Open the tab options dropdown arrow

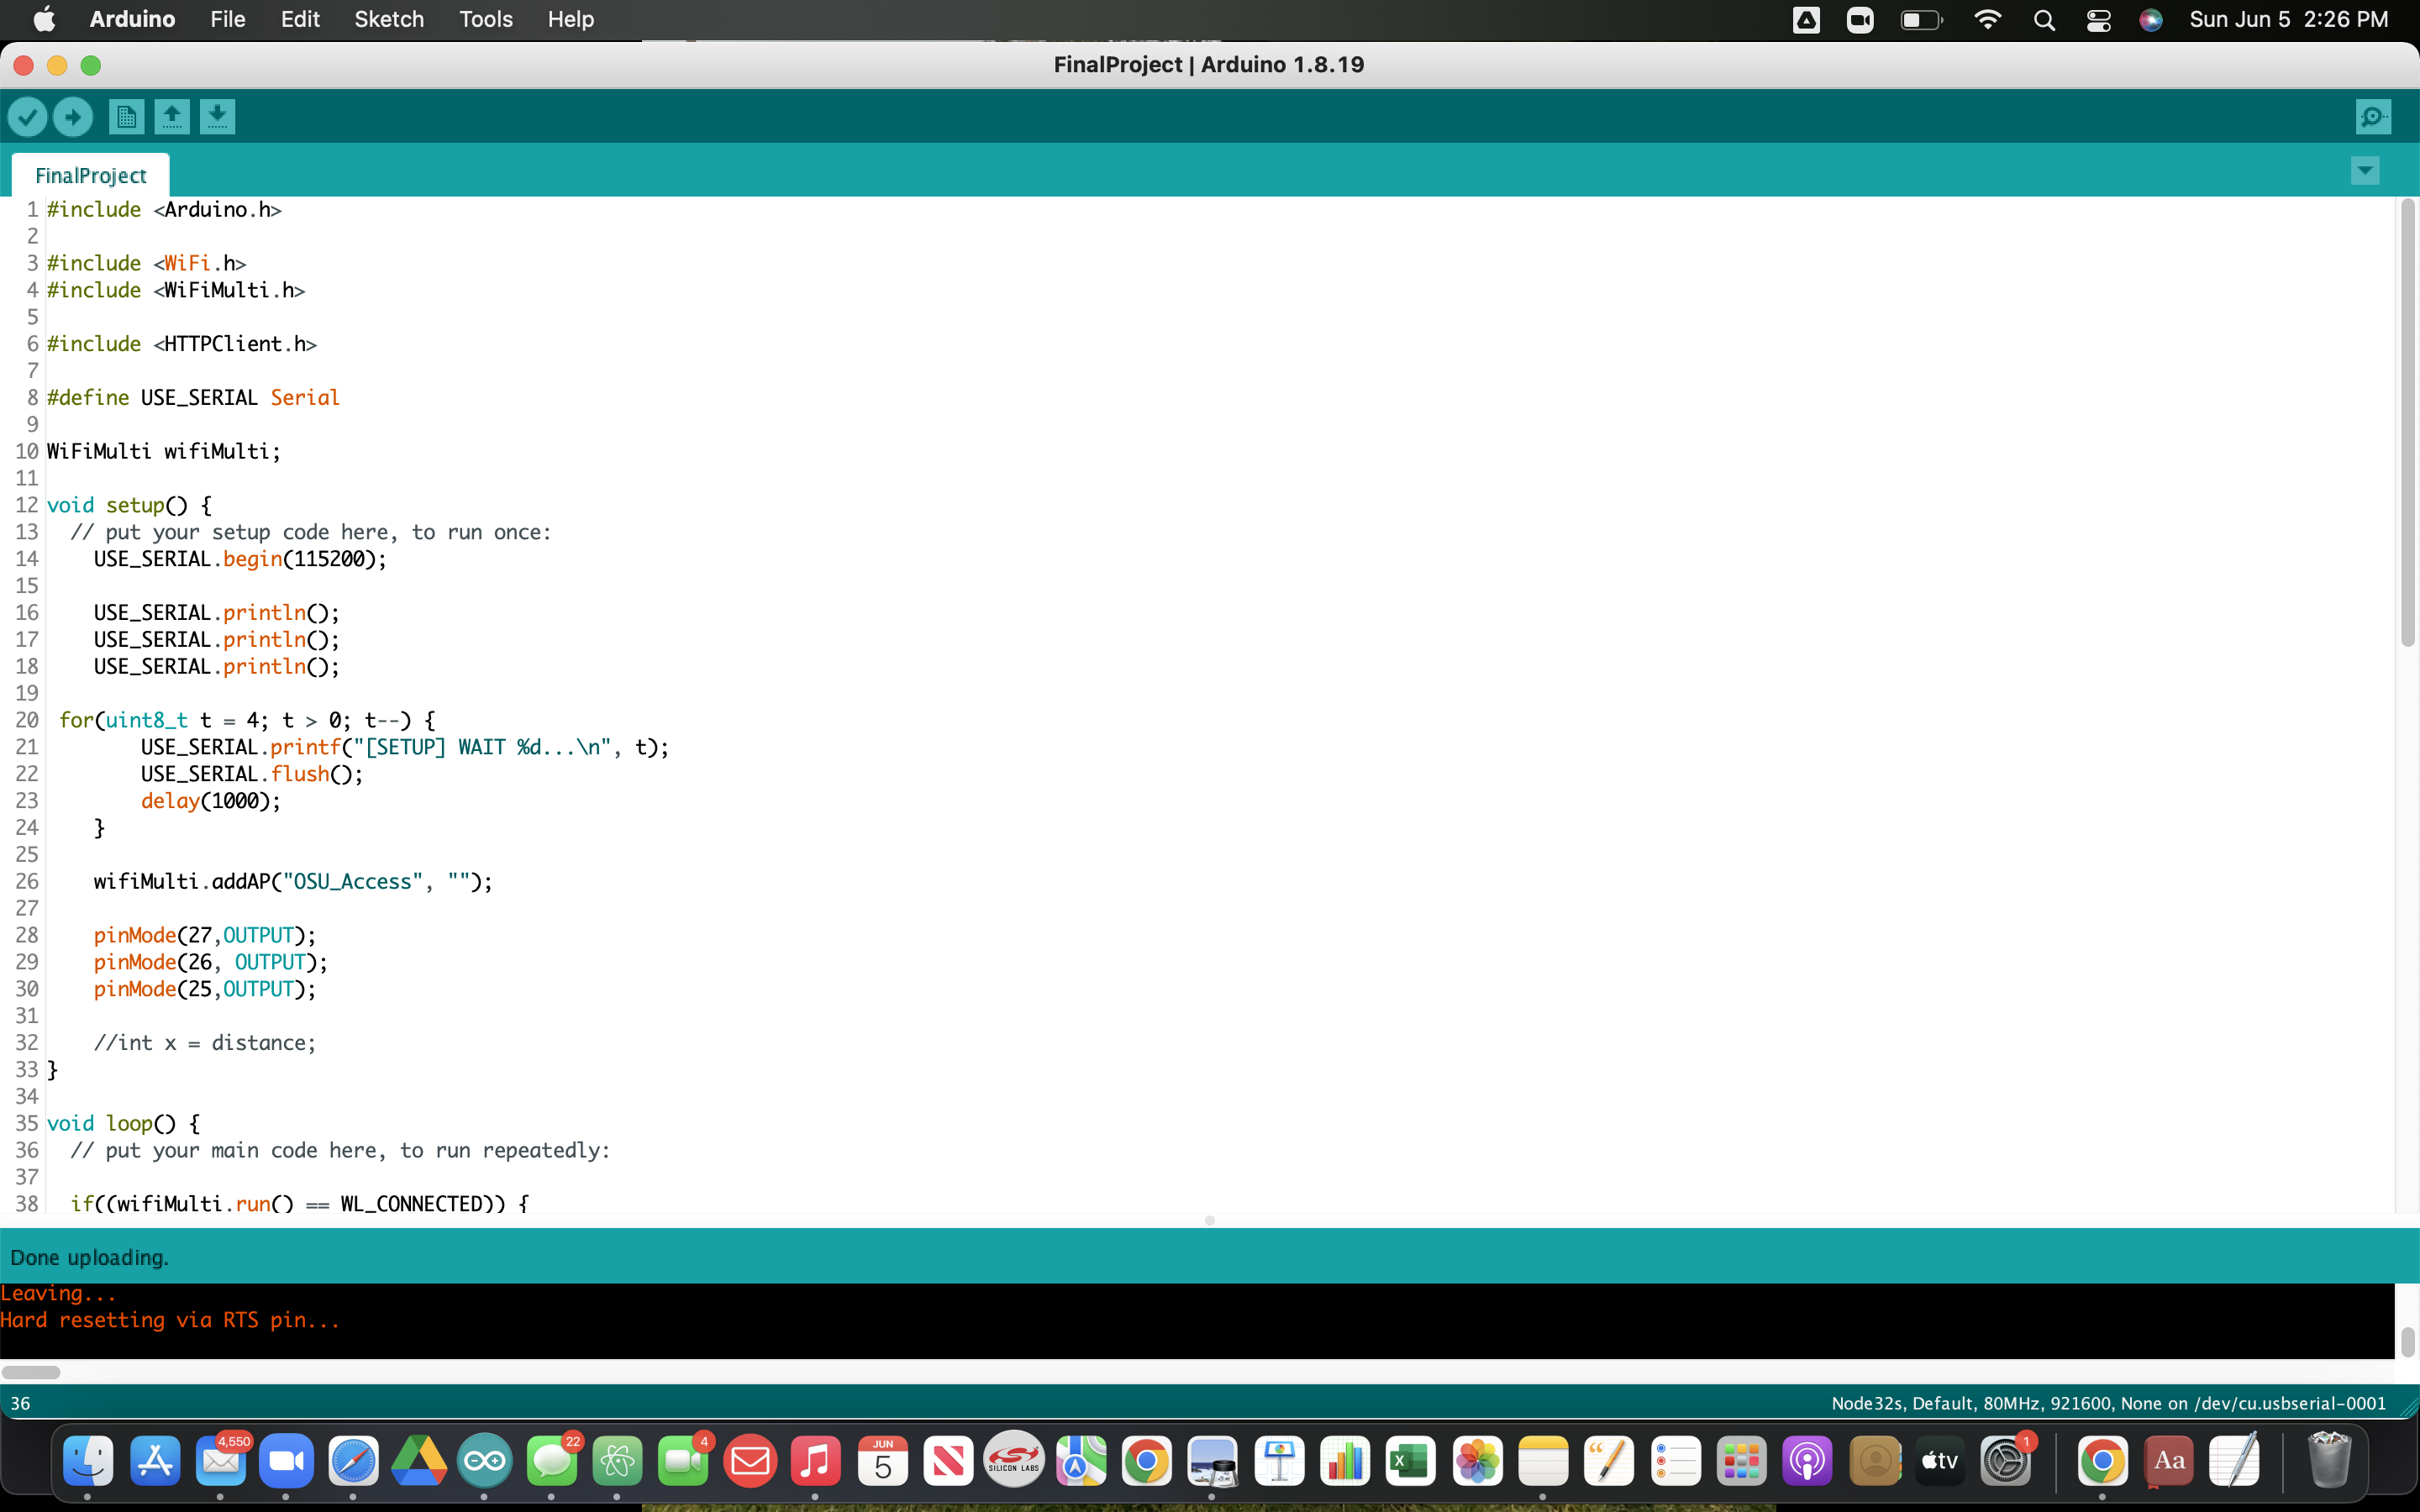pyautogui.click(x=2364, y=170)
